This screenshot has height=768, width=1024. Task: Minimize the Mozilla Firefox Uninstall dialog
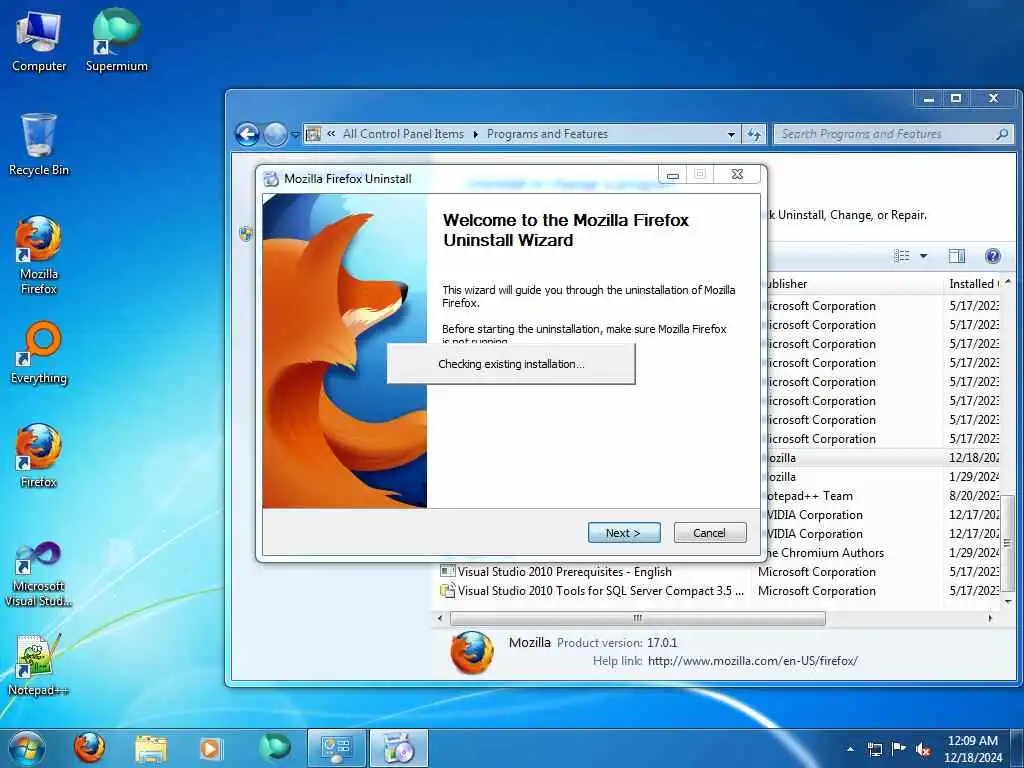[673, 174]
